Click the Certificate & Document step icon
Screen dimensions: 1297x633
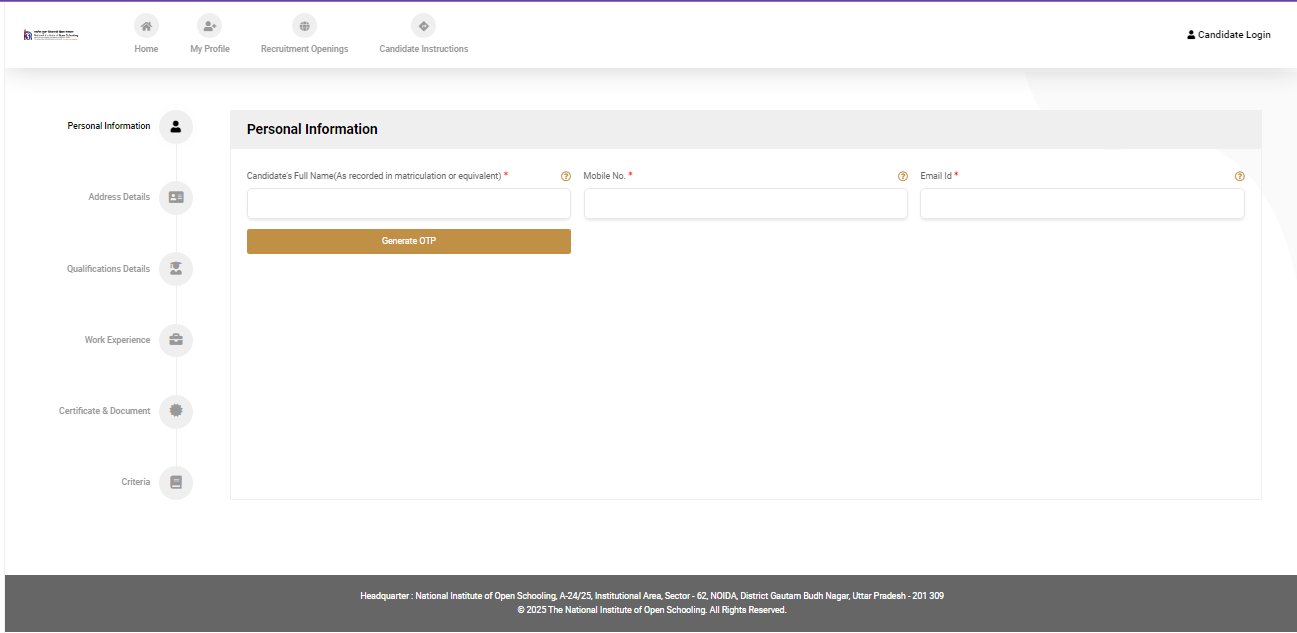[x=176, y=411]
